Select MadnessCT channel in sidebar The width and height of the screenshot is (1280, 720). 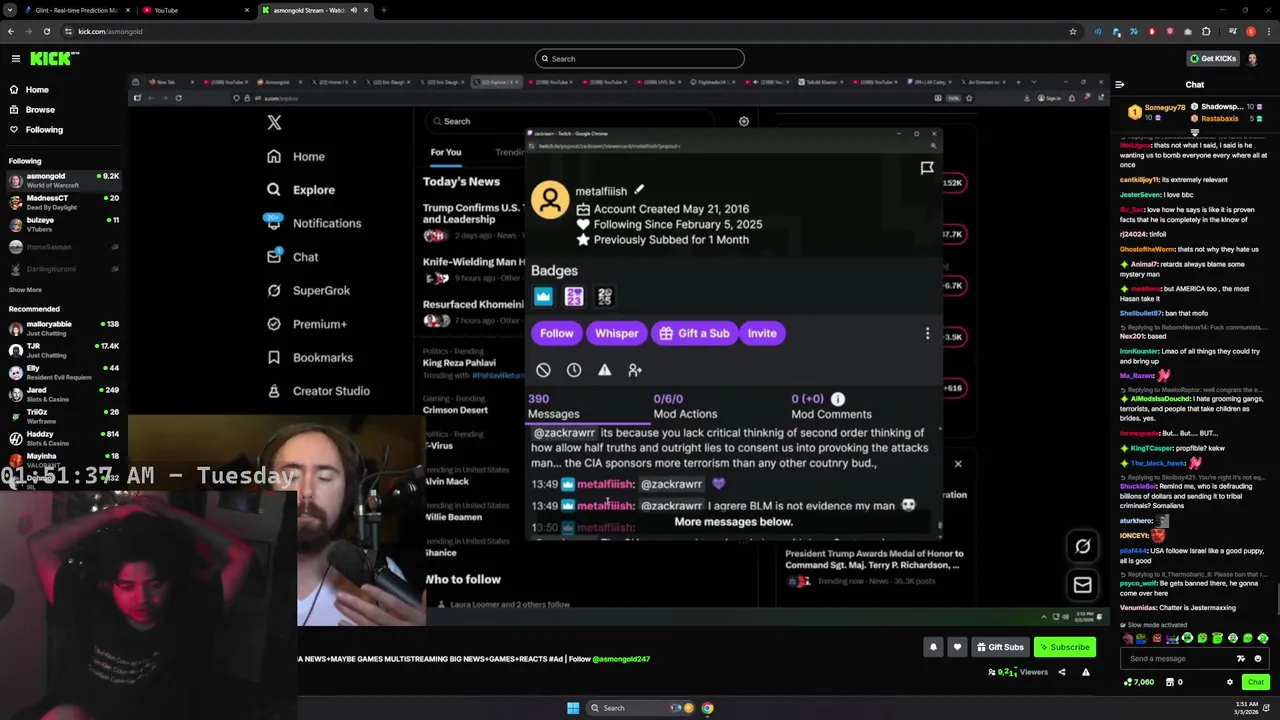pyautogui.click(x=62, y=203)
